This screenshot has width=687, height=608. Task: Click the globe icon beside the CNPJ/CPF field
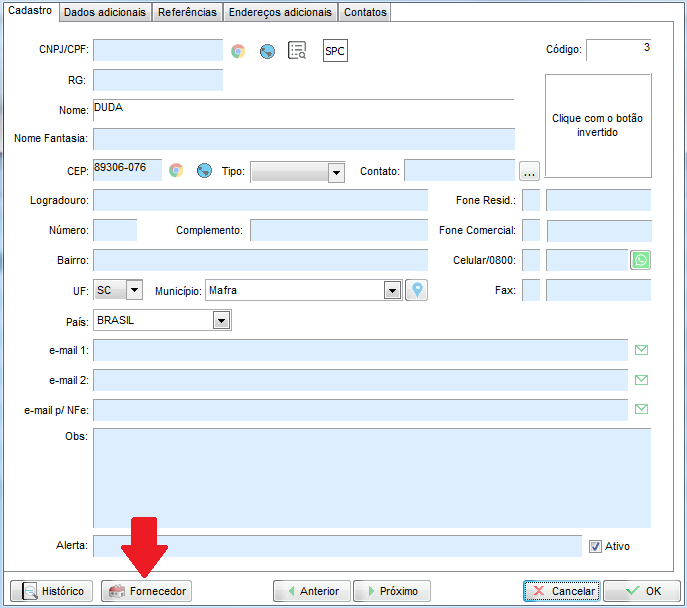(x=267, y=51)
